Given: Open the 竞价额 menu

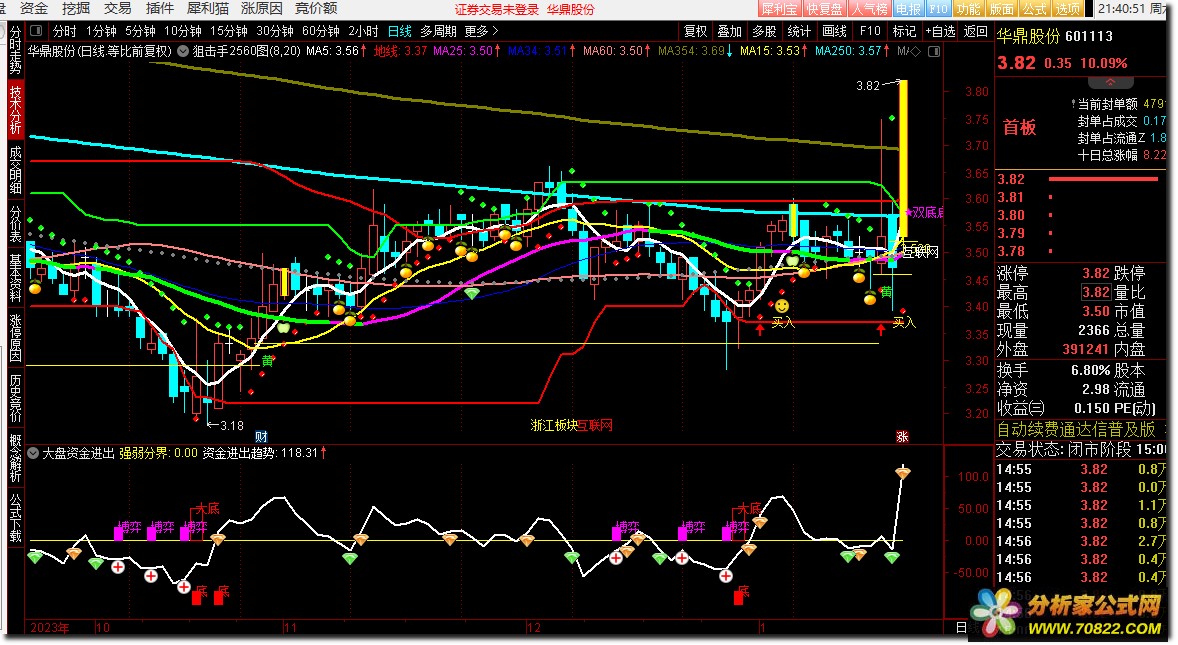Looking at the screenshot, I should (316, 8).
